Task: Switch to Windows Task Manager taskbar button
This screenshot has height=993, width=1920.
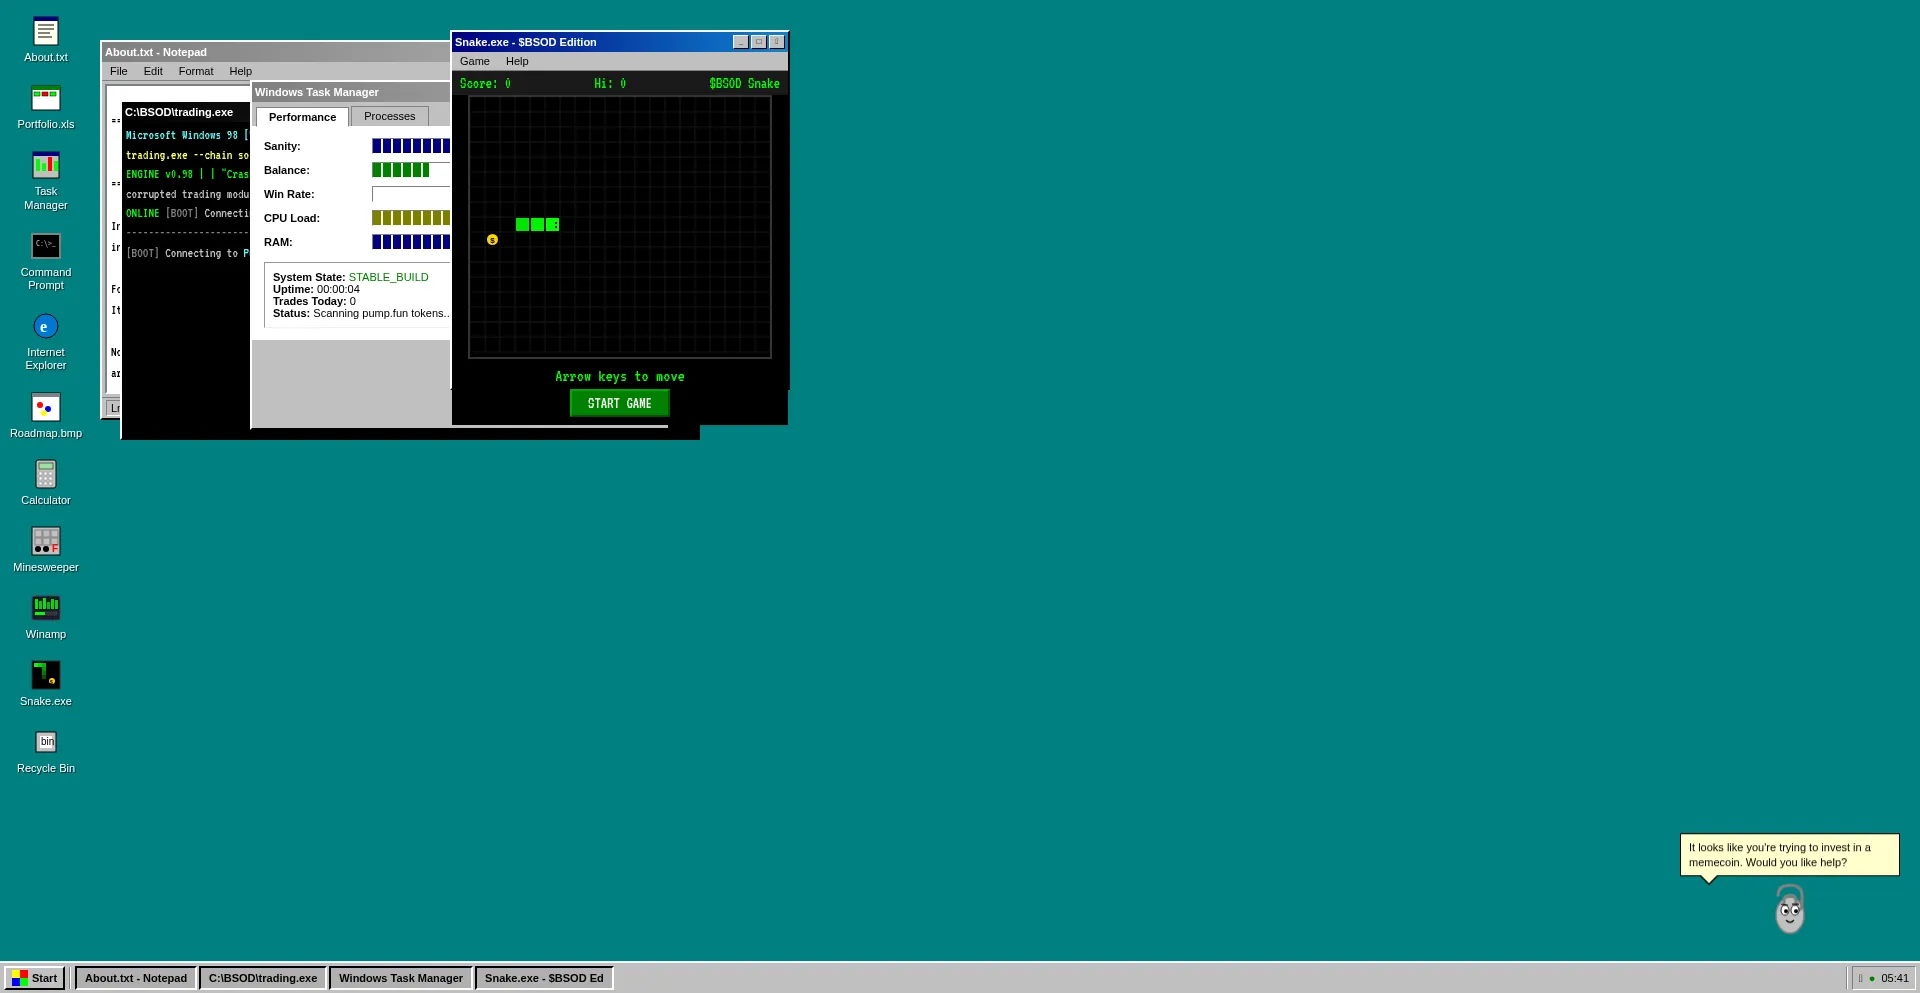Action: click(x=401, y=978)
